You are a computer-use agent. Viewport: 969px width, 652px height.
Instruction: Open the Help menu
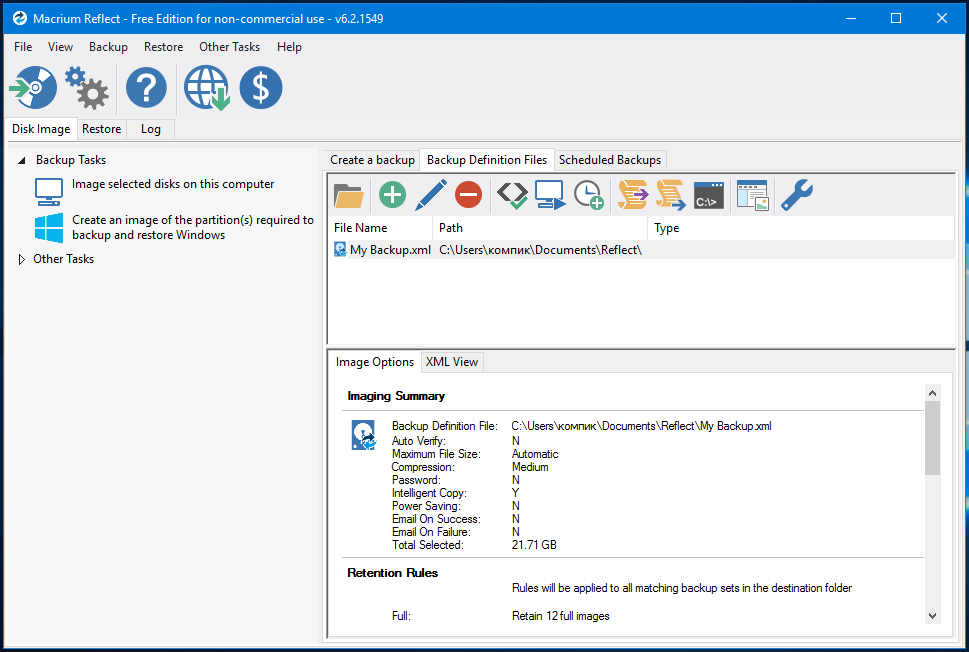tap(289, 47)
